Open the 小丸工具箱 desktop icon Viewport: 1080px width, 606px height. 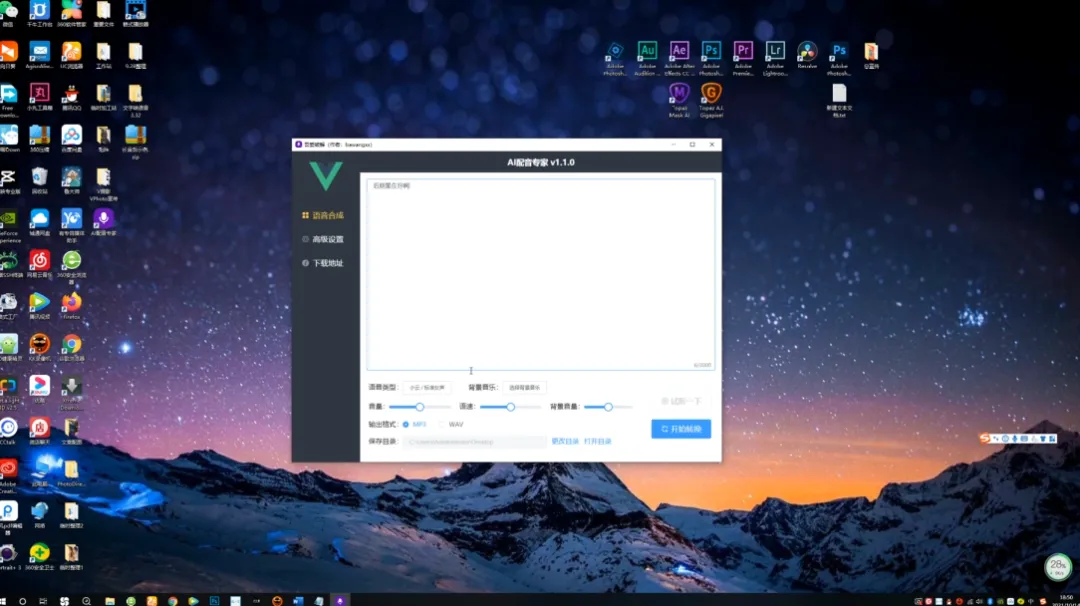point(39,98)
